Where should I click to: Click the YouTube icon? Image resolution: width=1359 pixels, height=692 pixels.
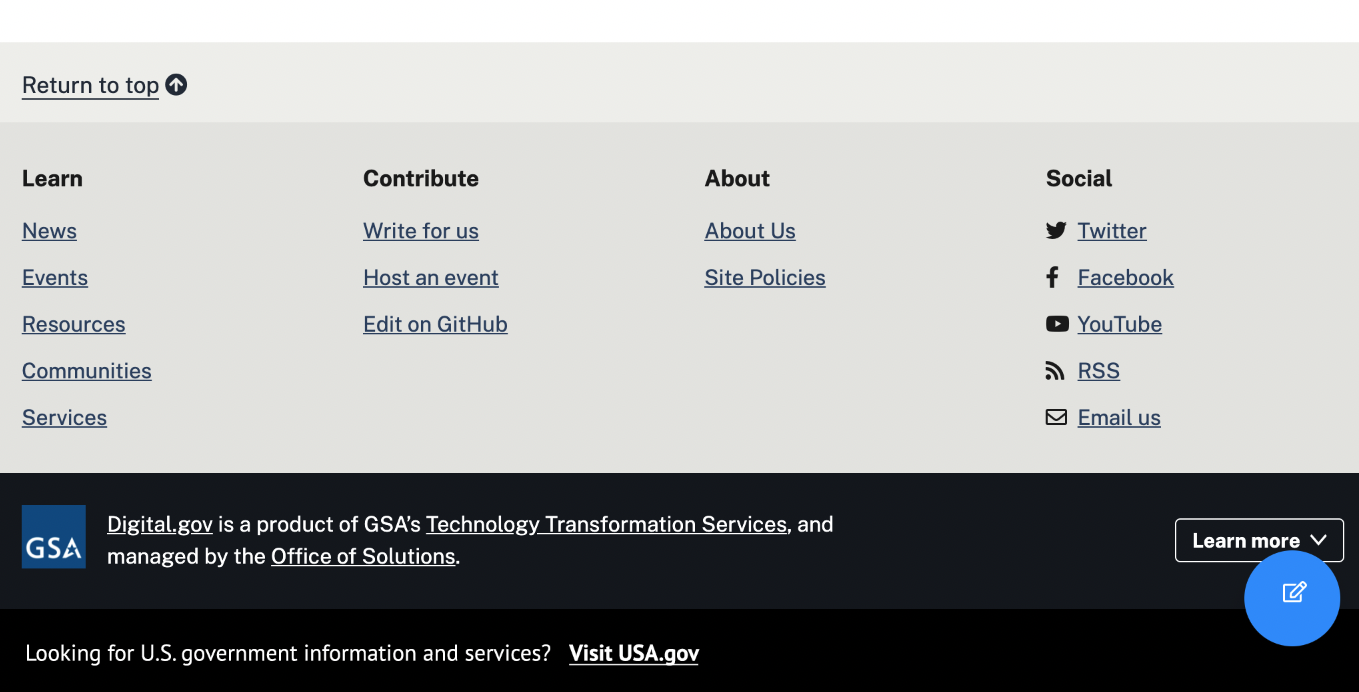(1056, 323)
